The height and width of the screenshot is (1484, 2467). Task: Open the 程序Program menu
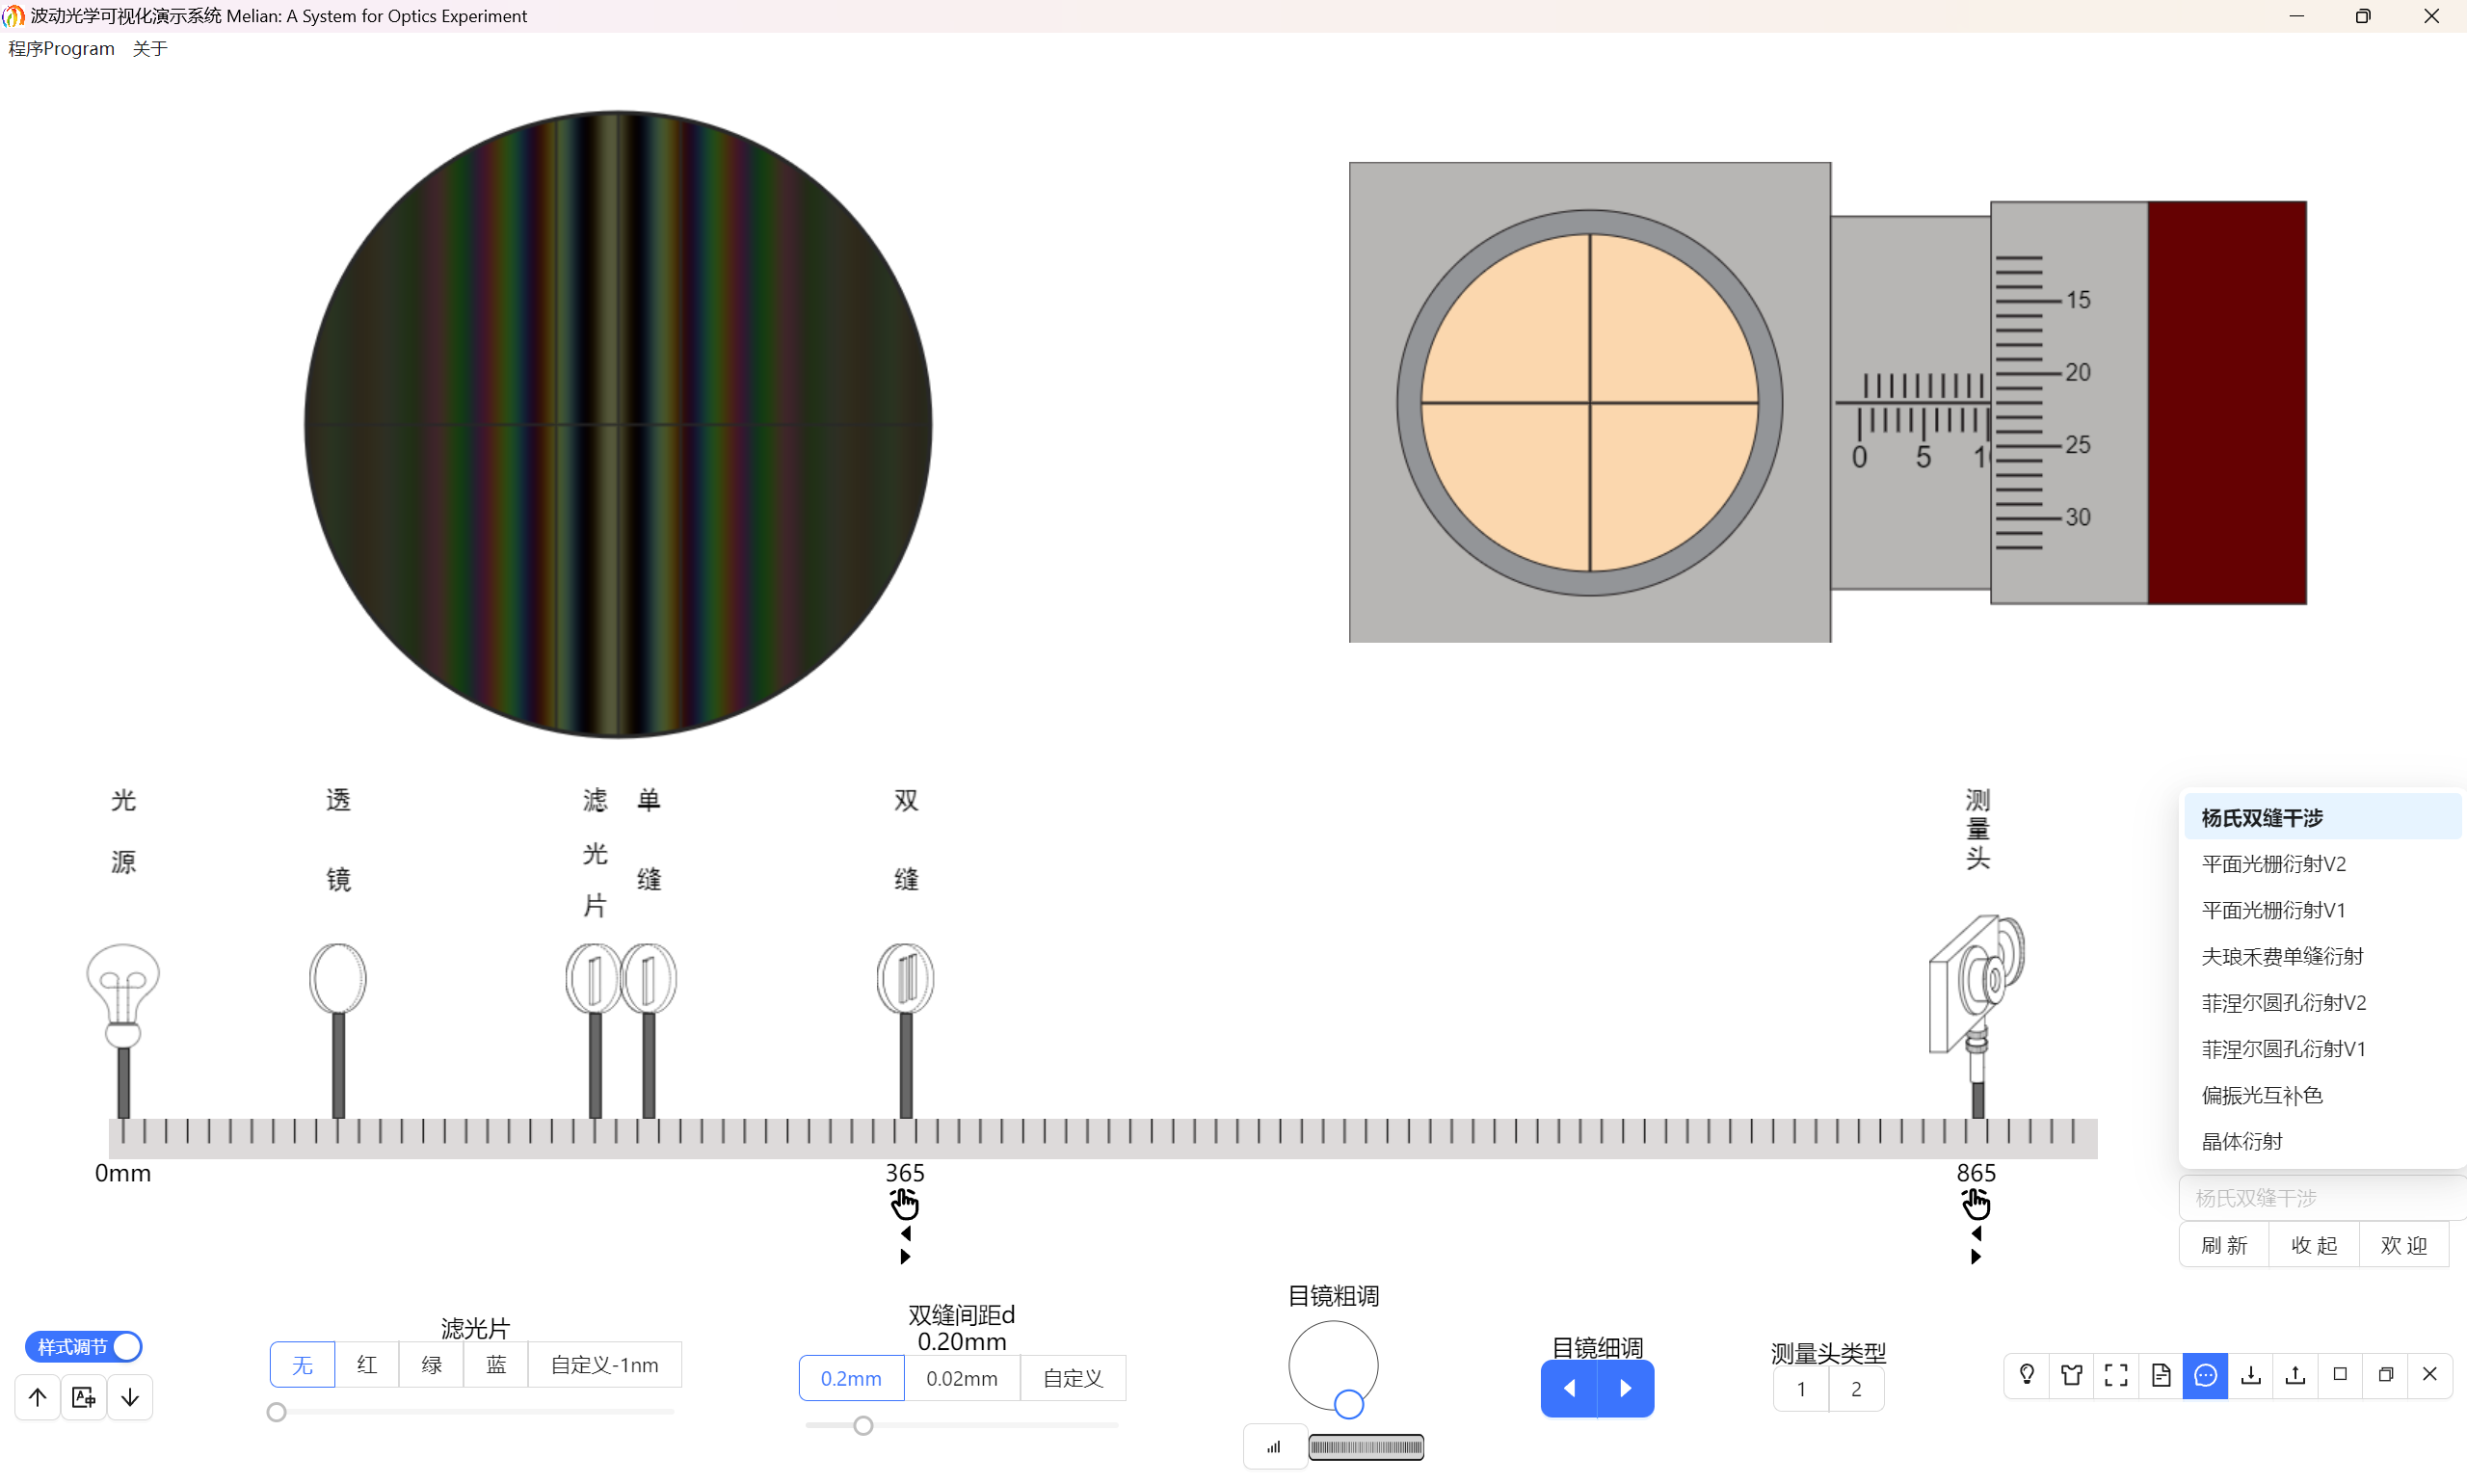click(60, 48)
